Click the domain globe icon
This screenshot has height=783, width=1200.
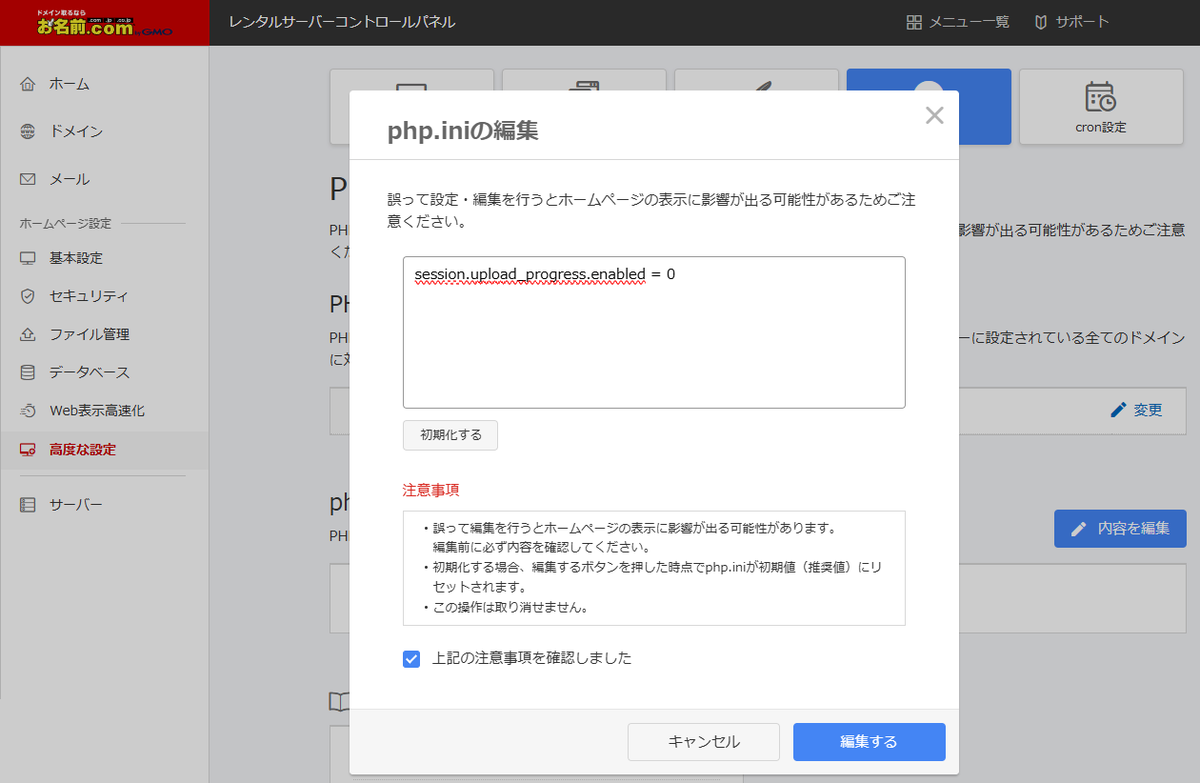[28, 132]
